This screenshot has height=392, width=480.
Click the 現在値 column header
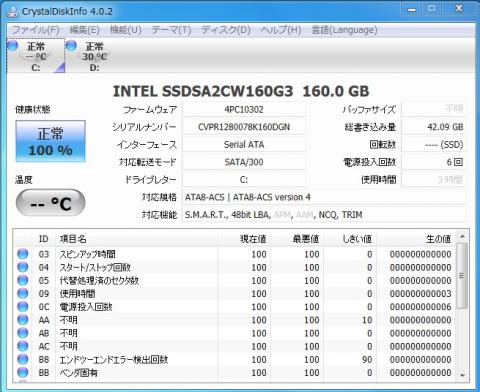click(x=244, y=239)
